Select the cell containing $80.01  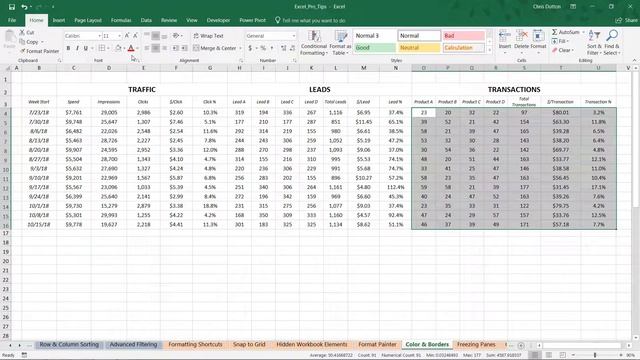tap(560, 112)
